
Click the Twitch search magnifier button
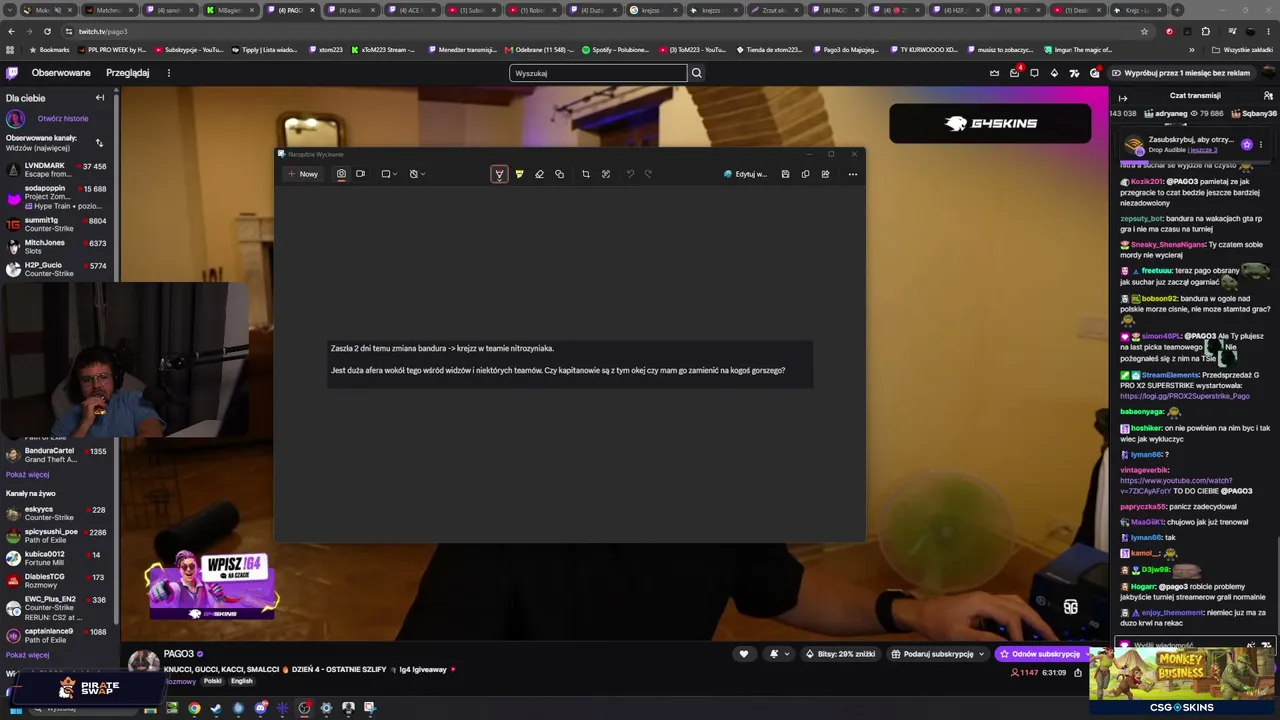(x=697, y=73)
